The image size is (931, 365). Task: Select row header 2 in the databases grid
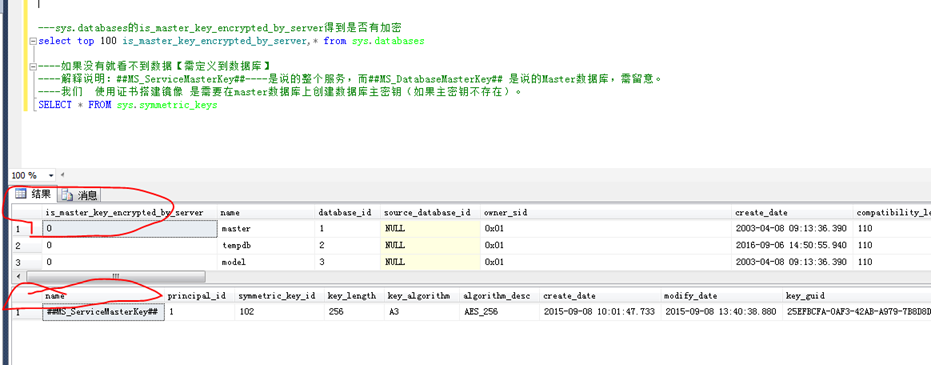[27, 245]
